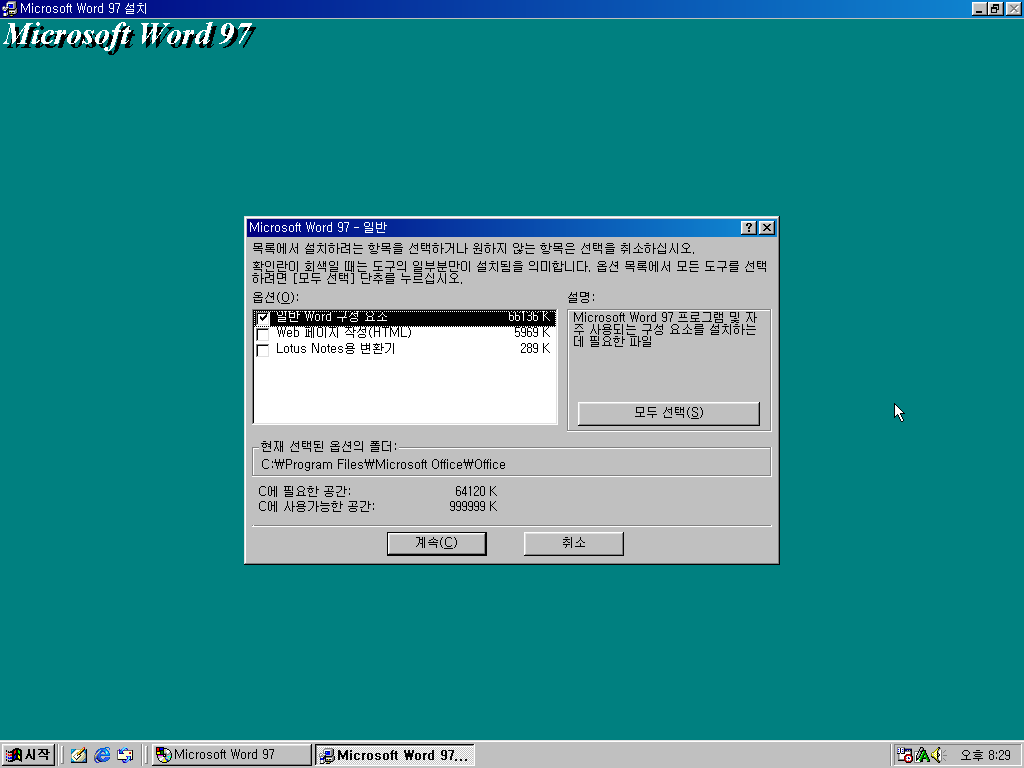Image resolution: width=1024 pixels, height=768 pixels.
Task: Click the 취소 button
Action: click(x=573, y=543)
